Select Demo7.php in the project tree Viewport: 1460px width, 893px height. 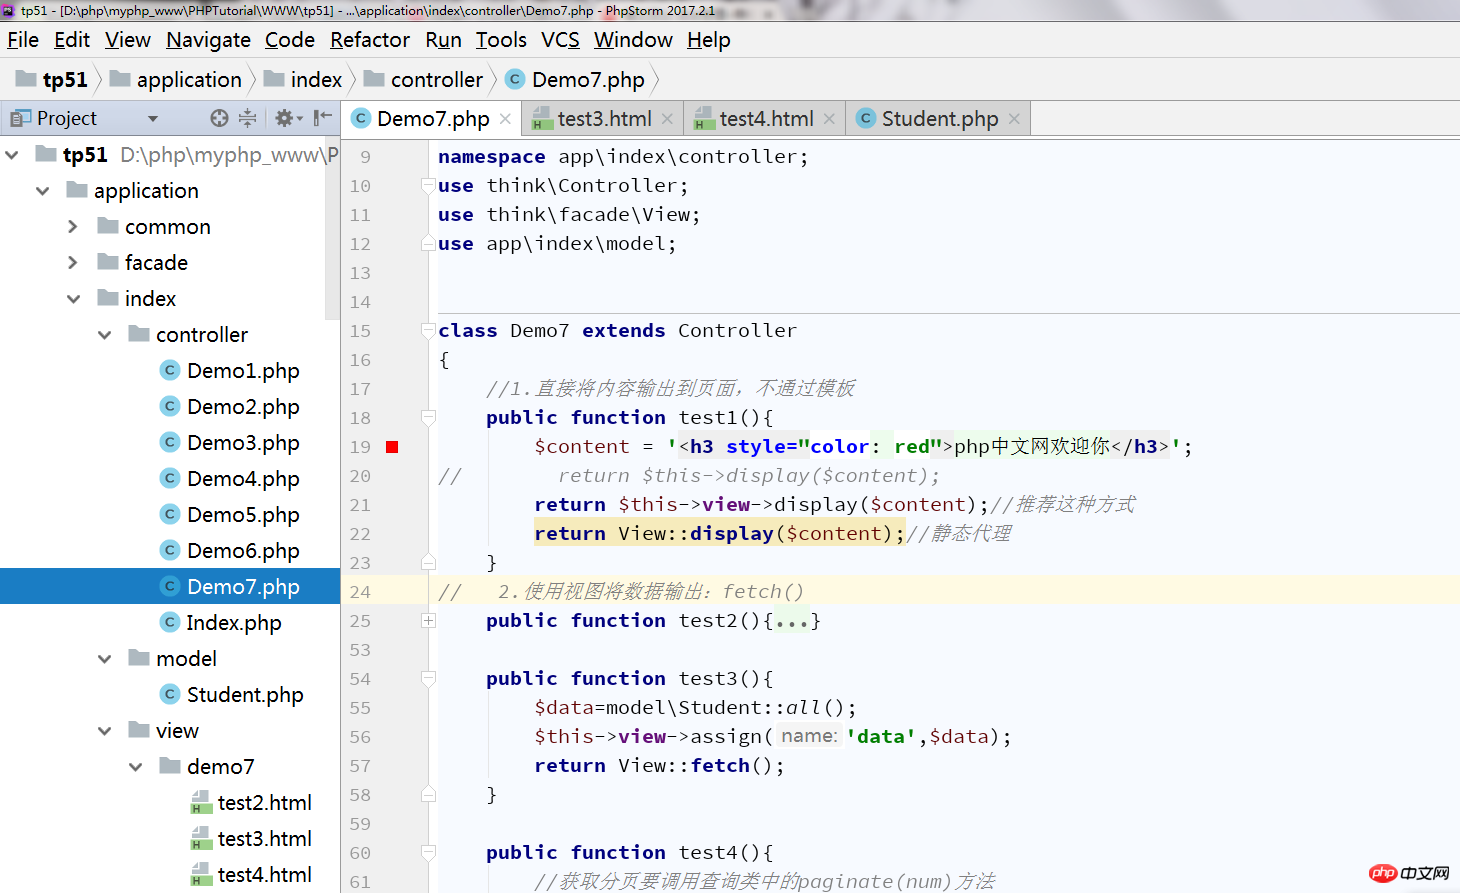click(170, 586)
